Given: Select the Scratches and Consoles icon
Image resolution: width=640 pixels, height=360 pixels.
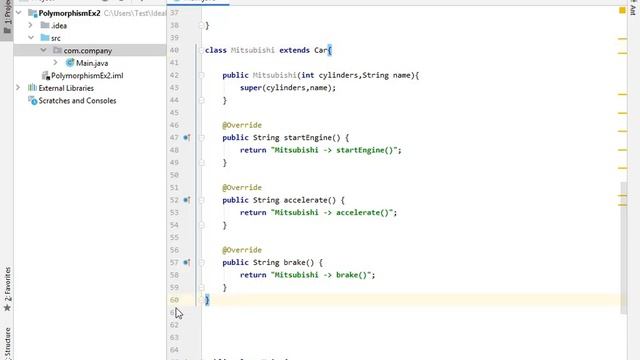Looking at the screenshot, I should click(32, 100).
